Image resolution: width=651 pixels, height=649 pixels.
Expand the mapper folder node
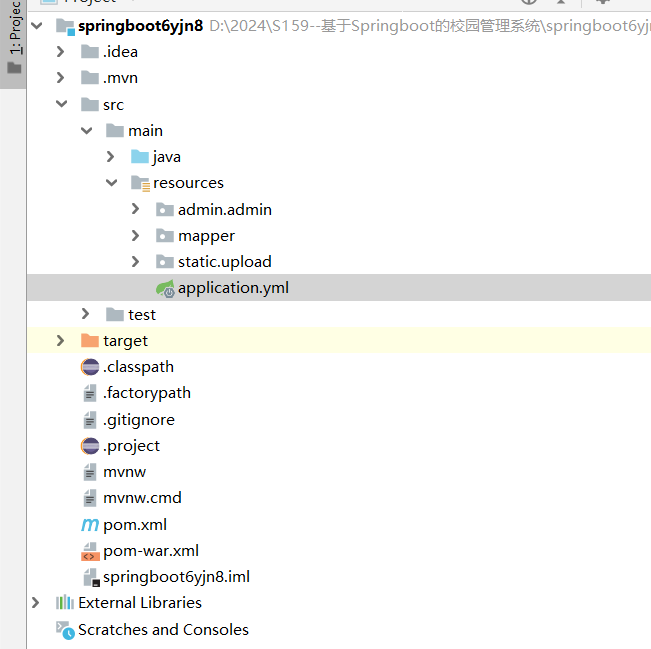136,236
